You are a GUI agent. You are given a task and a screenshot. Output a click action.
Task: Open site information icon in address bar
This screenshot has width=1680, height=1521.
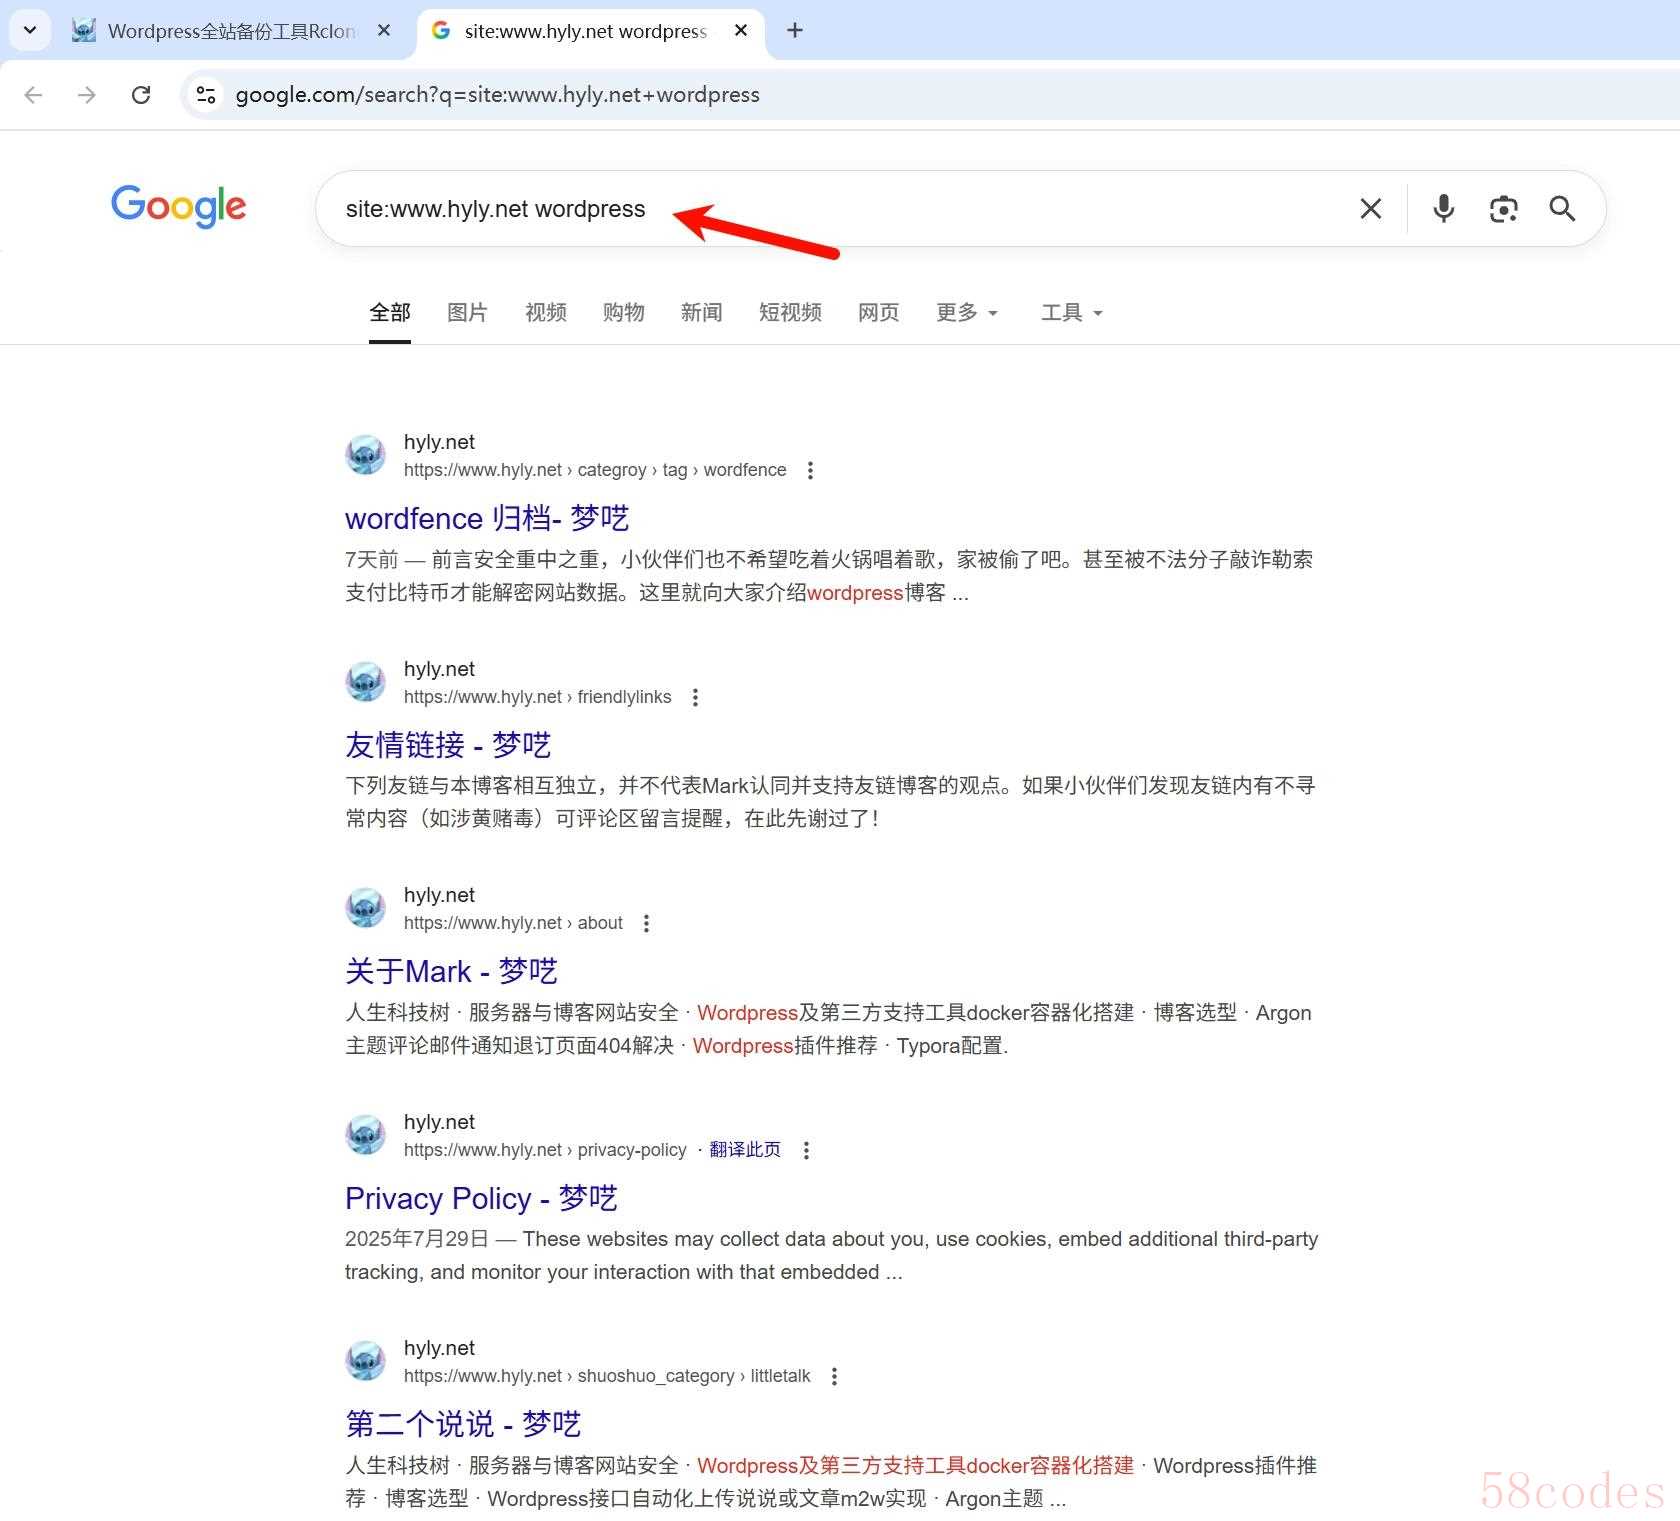click(206, 95)
